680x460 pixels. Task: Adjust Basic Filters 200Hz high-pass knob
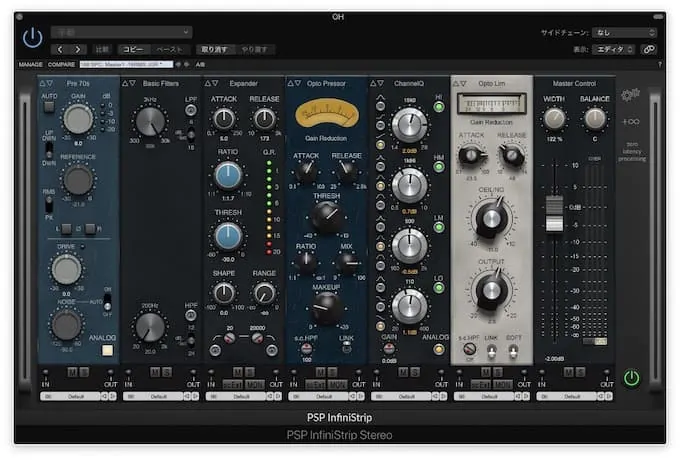(x=150, y=327)
